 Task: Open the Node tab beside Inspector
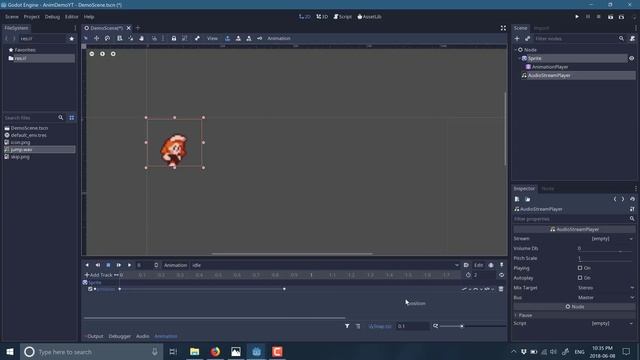(x=548, y=189)
